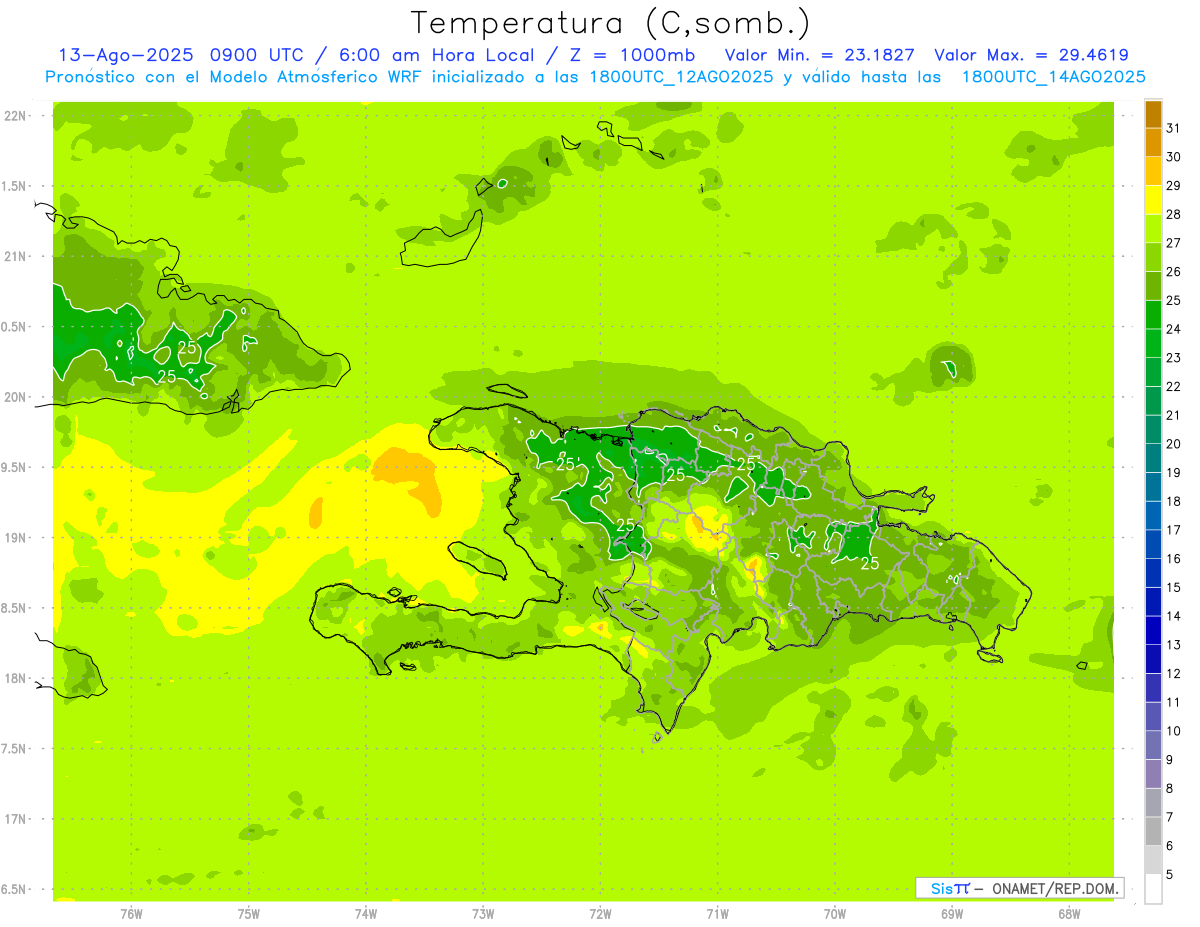Click the "68W" longitude label
This screenshot has width=1200, height=927.
click(1069, 914)
